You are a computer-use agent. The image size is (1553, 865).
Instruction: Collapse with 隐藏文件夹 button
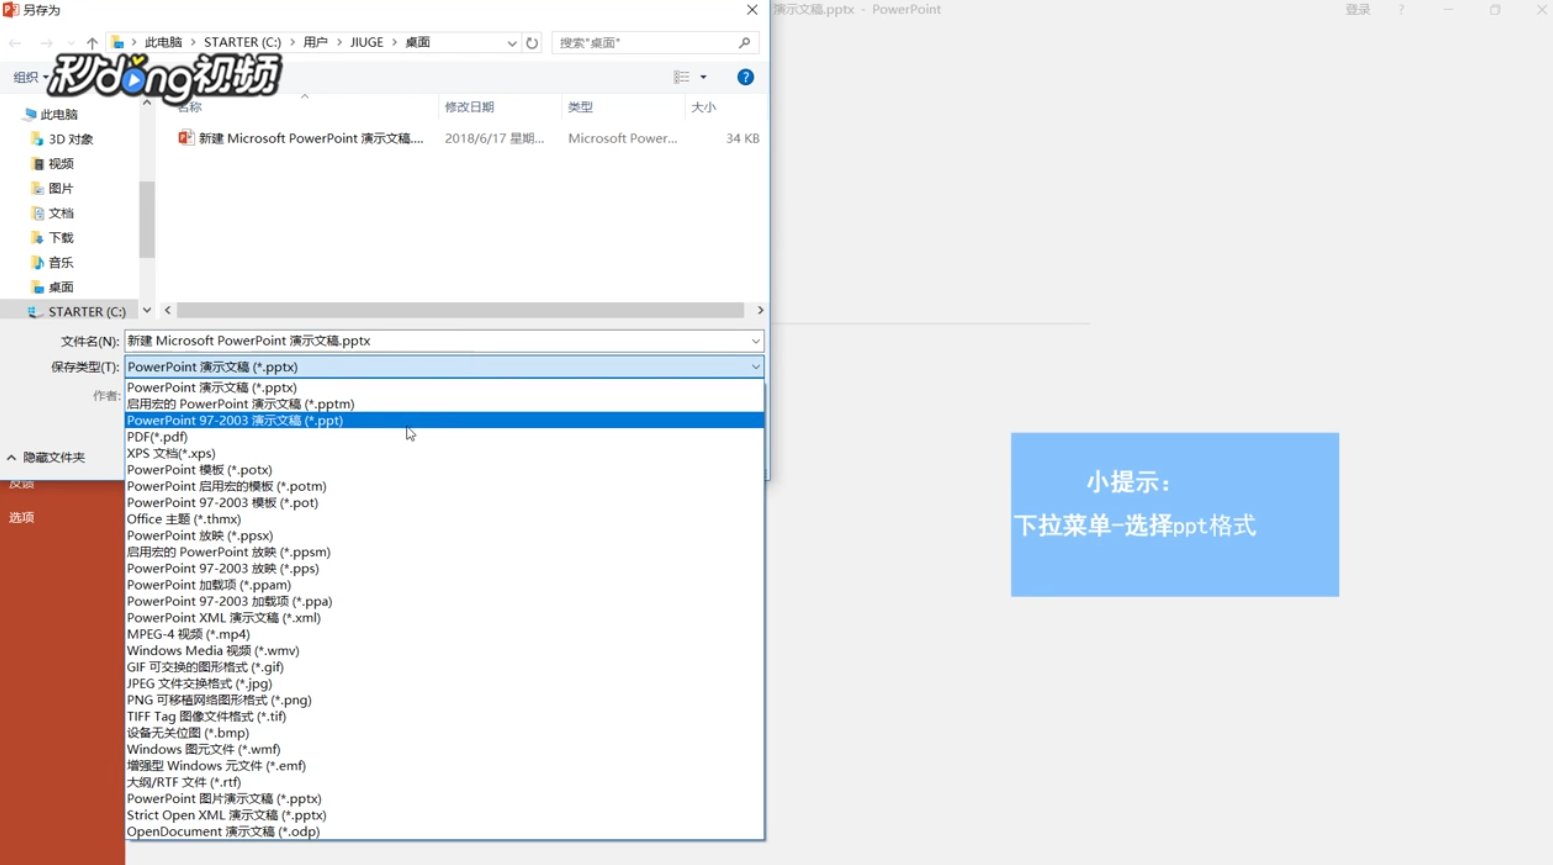(46, 458)
